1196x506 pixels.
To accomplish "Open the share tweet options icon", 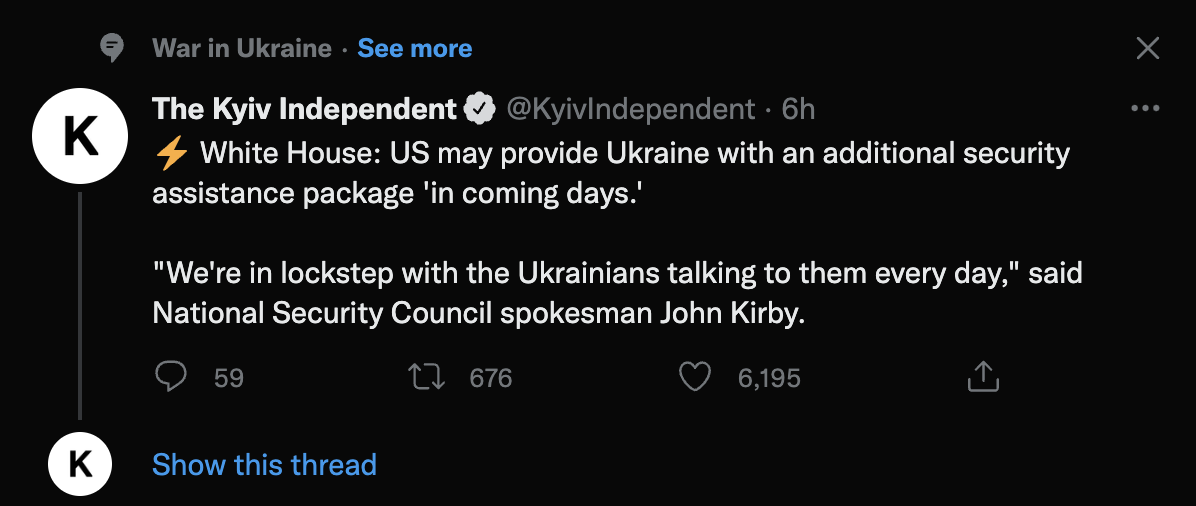I will tap(983, 376).
